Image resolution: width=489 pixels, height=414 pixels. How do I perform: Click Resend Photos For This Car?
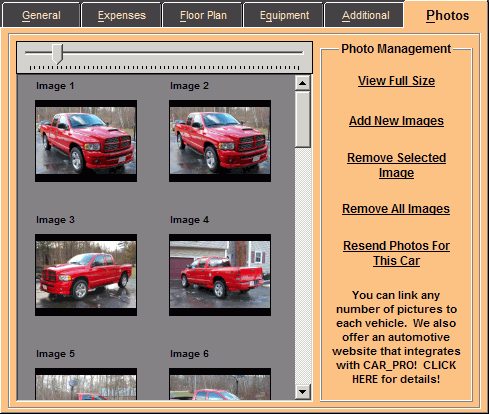(396, 253)
